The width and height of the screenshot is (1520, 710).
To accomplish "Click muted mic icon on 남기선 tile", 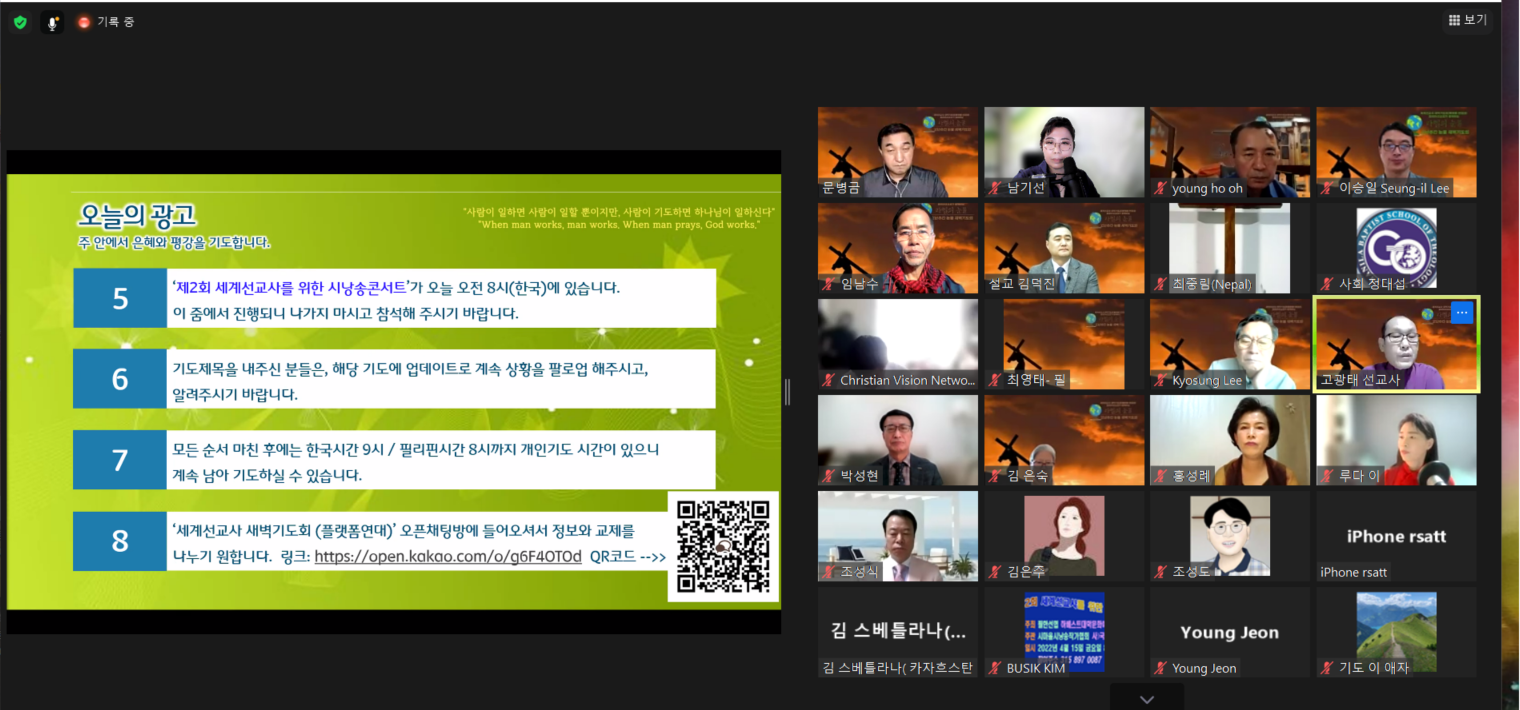I will (995, 188).
